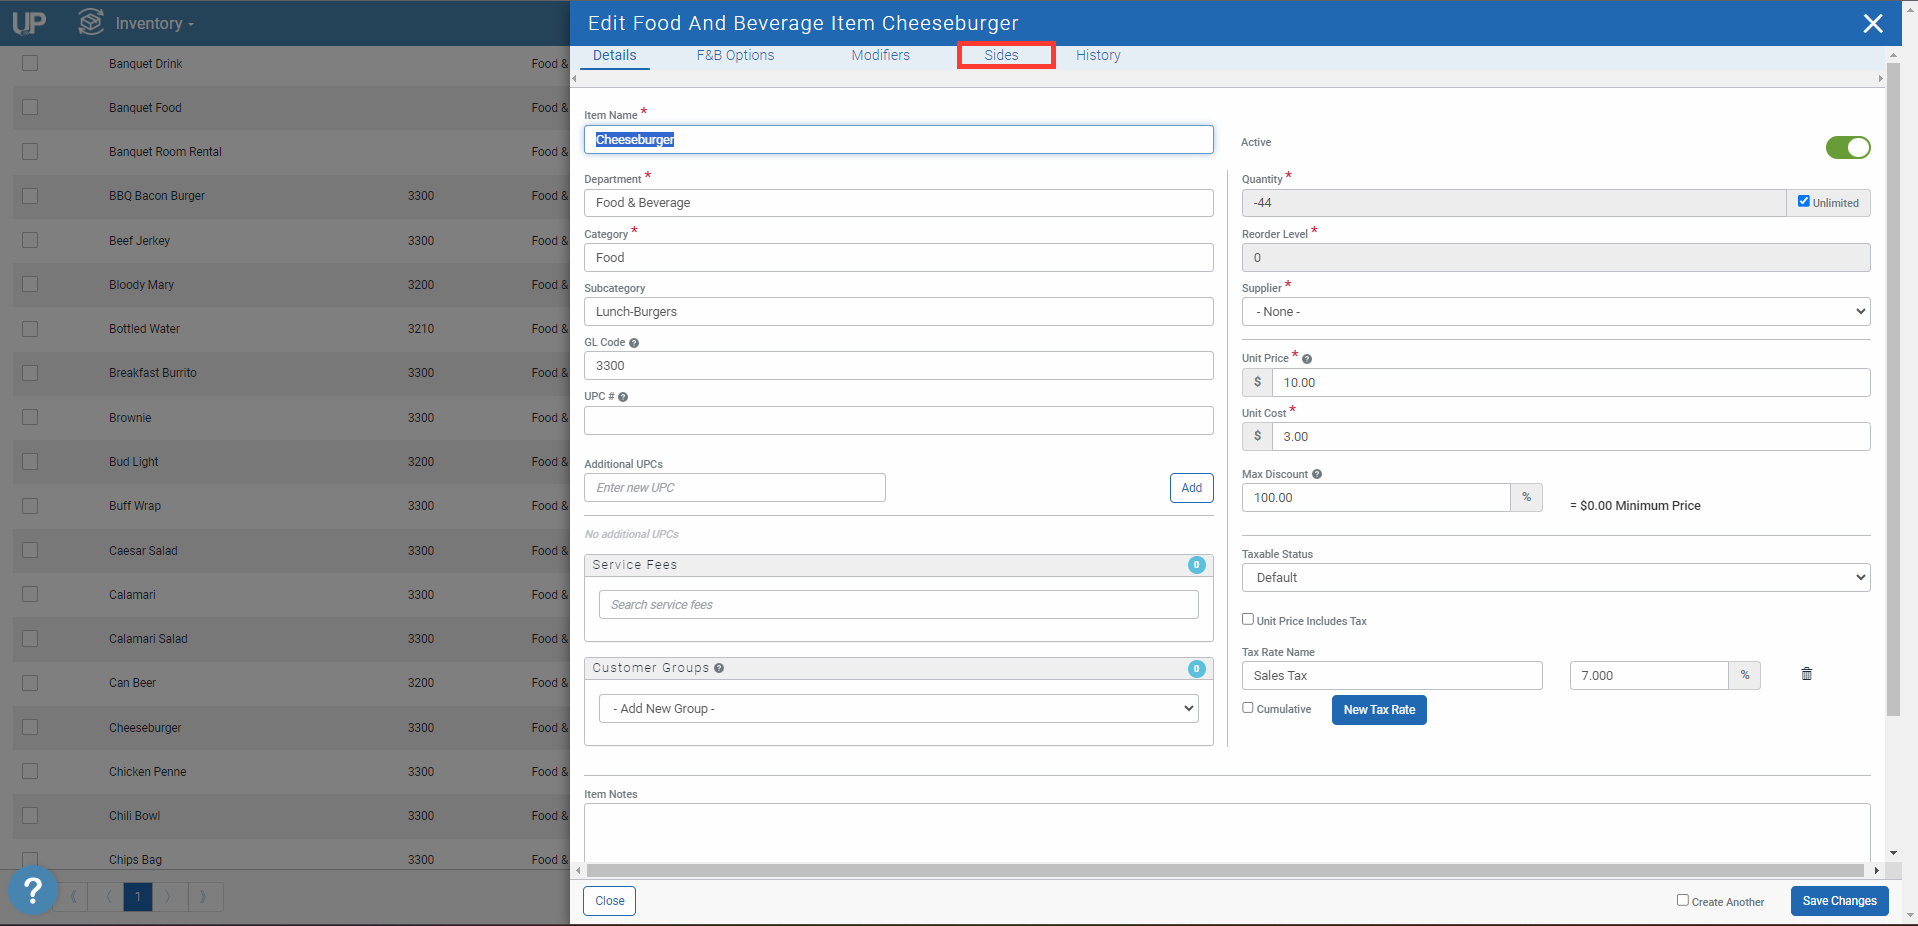This screenshot has width=1918, height=926.
Task: Click UPC # help icon
Action: [623, 397]
